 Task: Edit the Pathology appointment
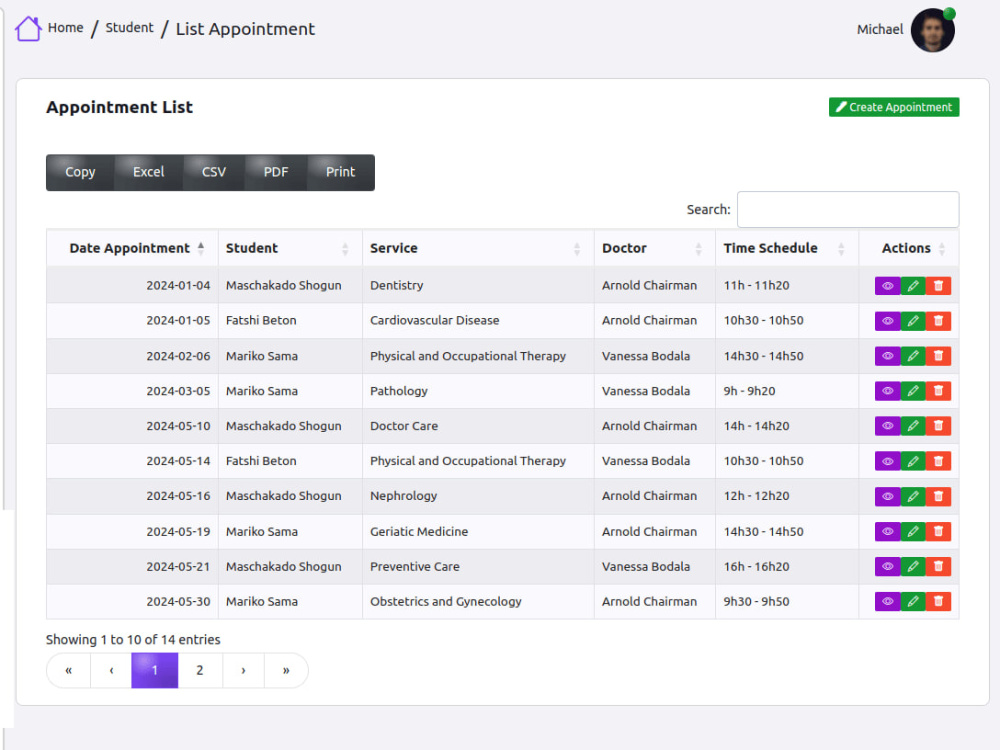pos(913,391)
